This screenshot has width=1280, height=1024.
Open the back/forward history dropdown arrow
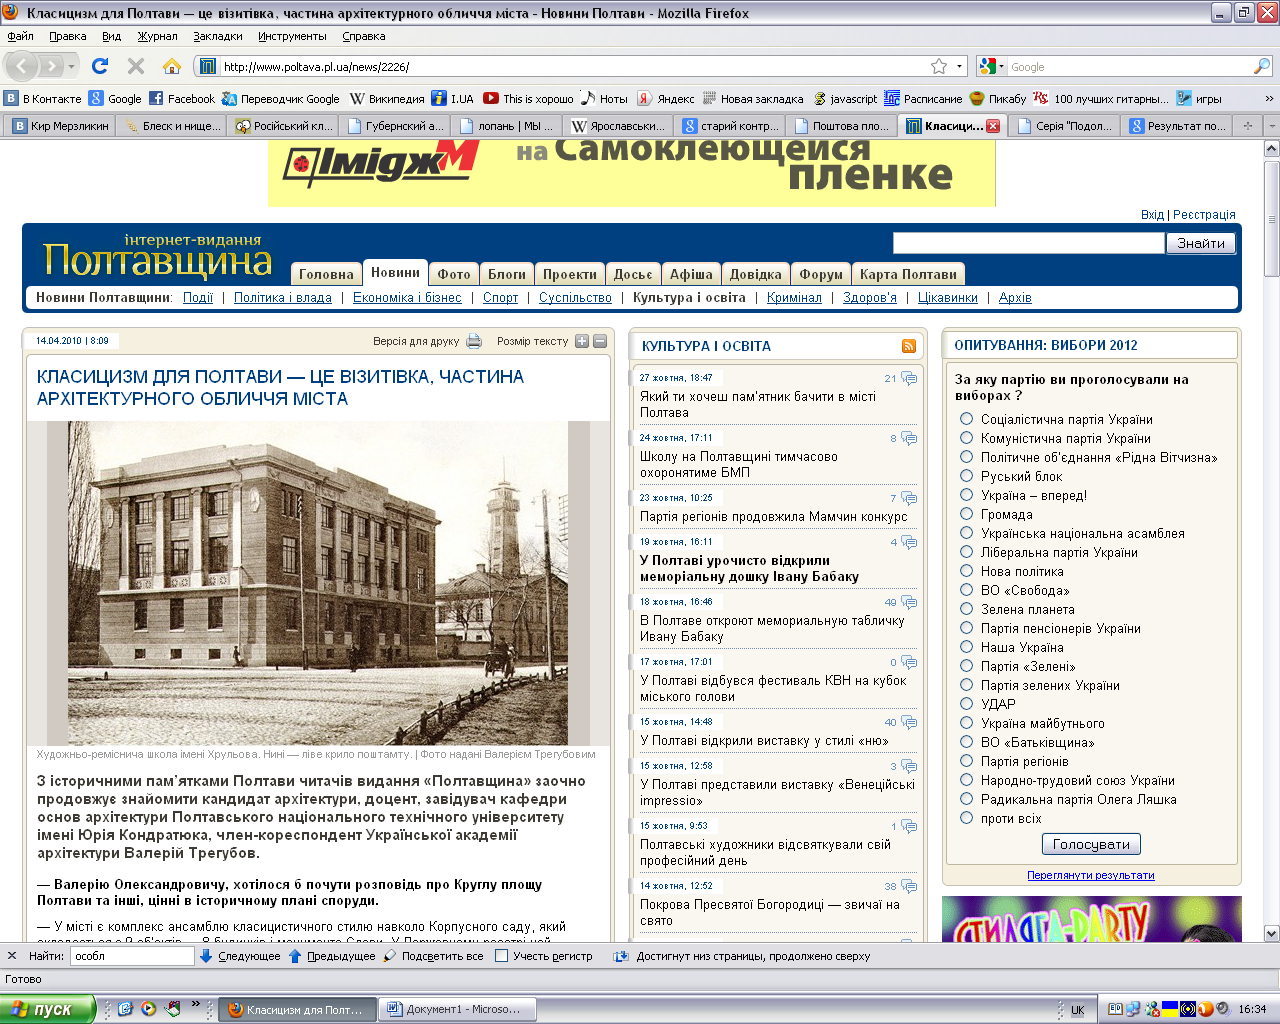pos(72,66)
